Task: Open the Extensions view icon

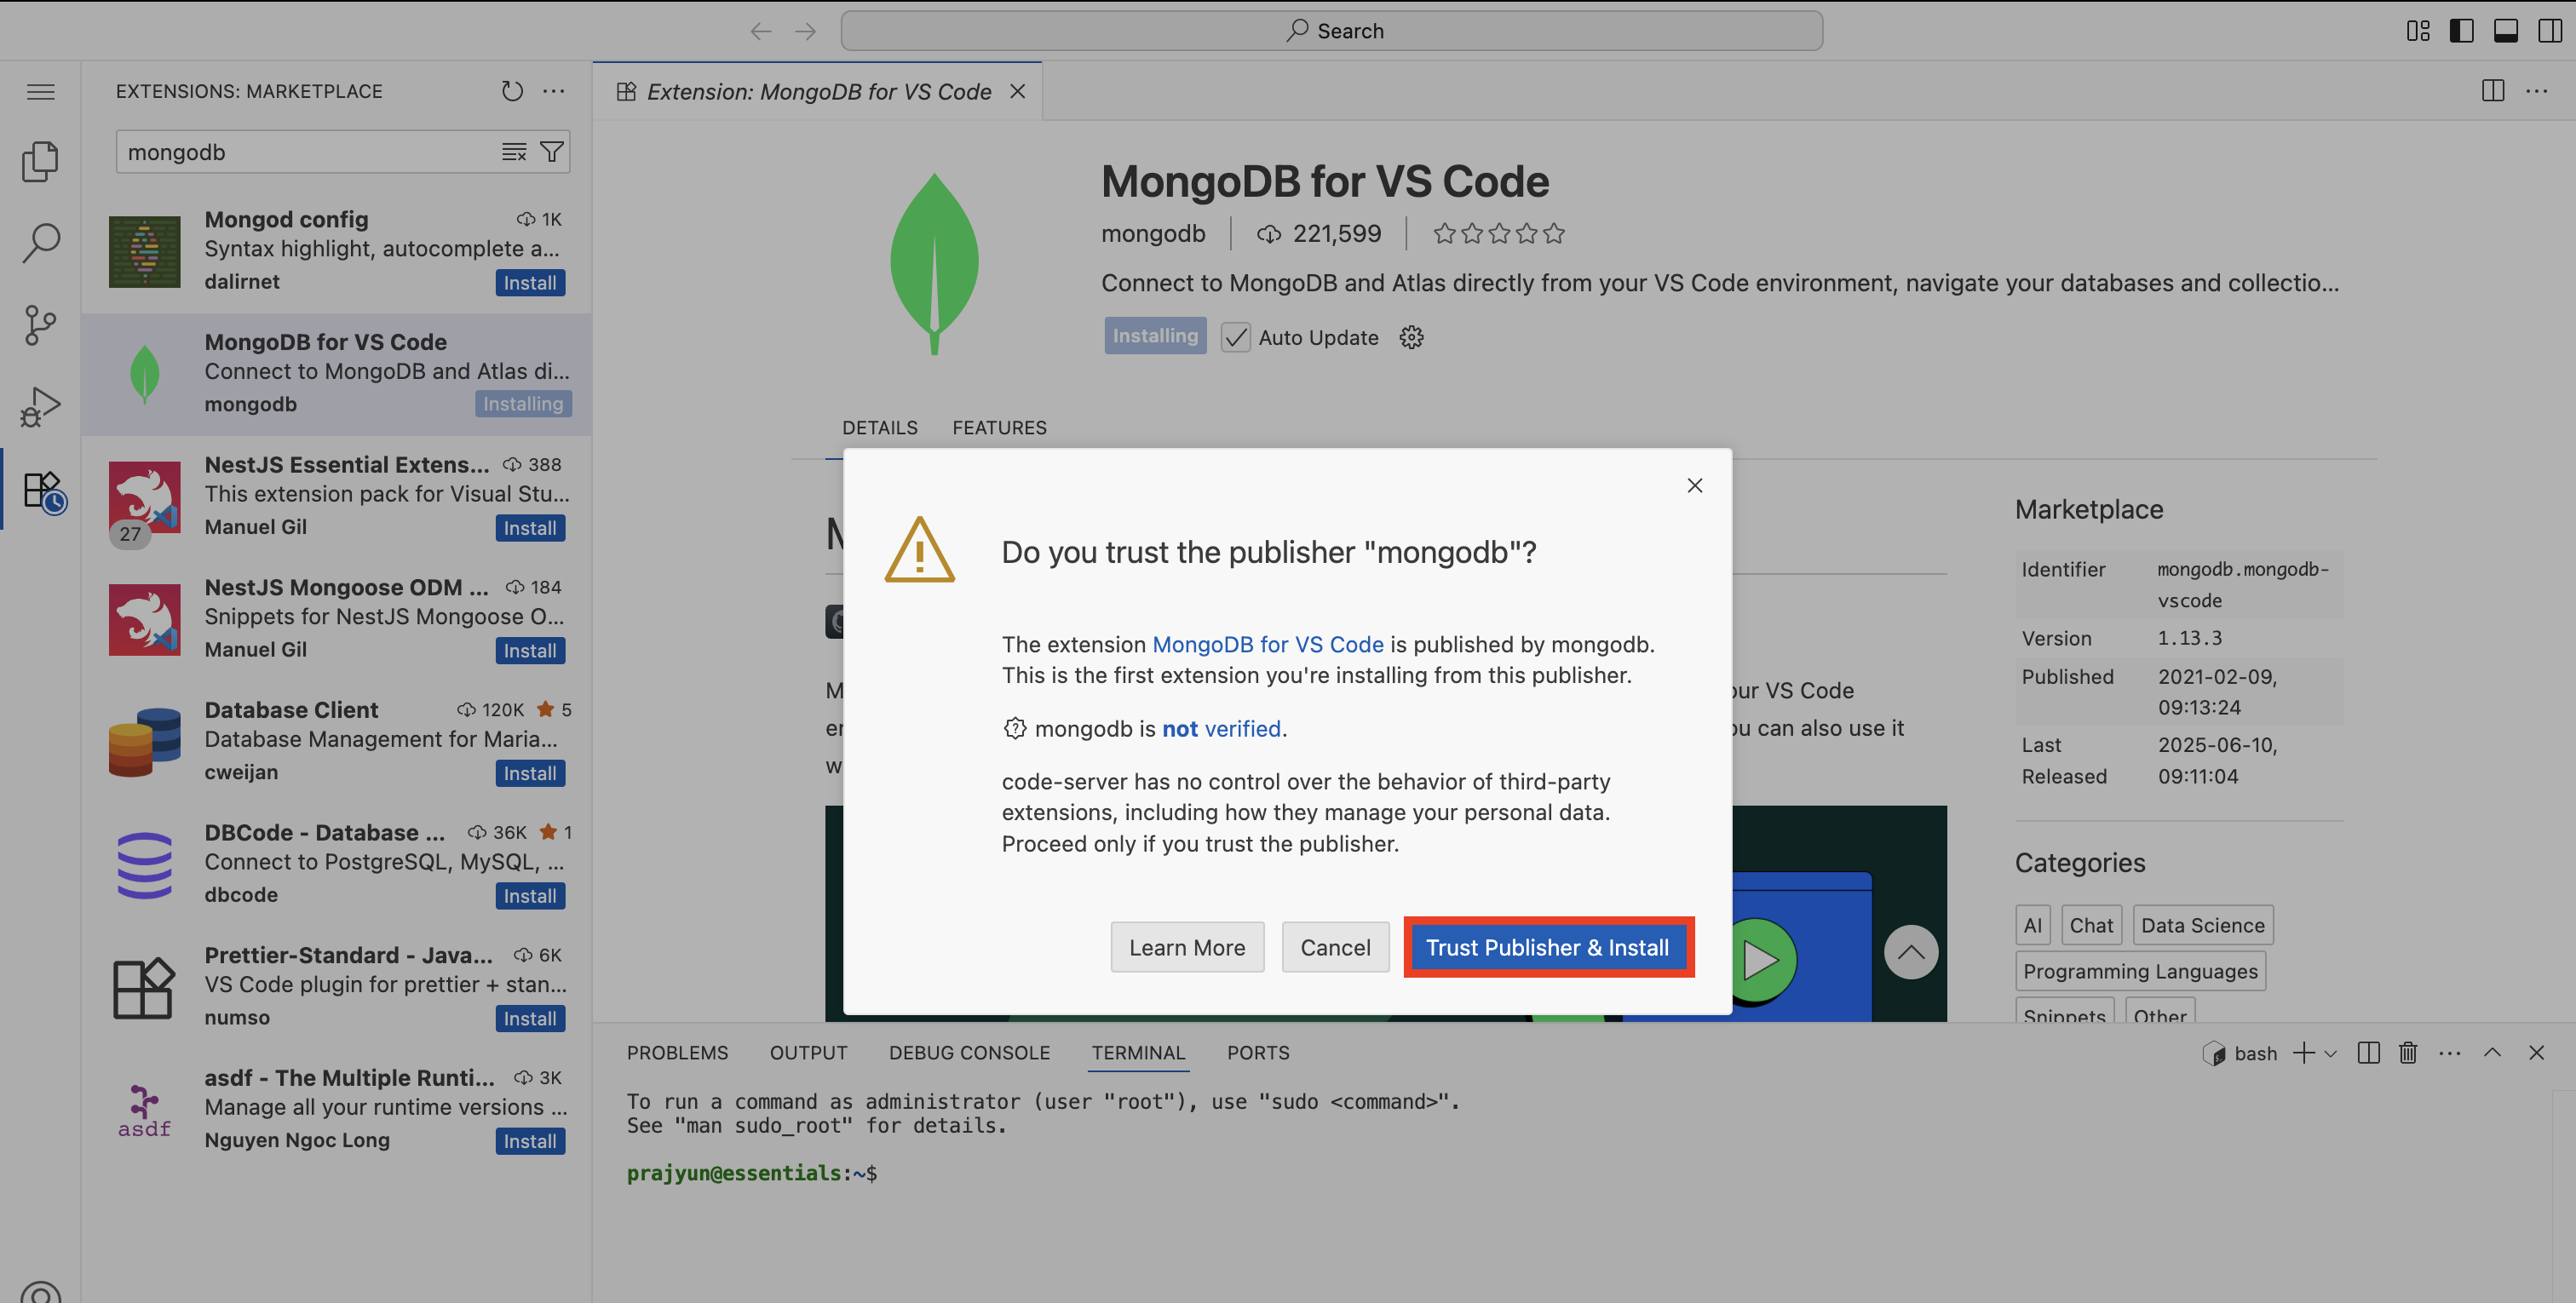Action: [x=43, y=491]
